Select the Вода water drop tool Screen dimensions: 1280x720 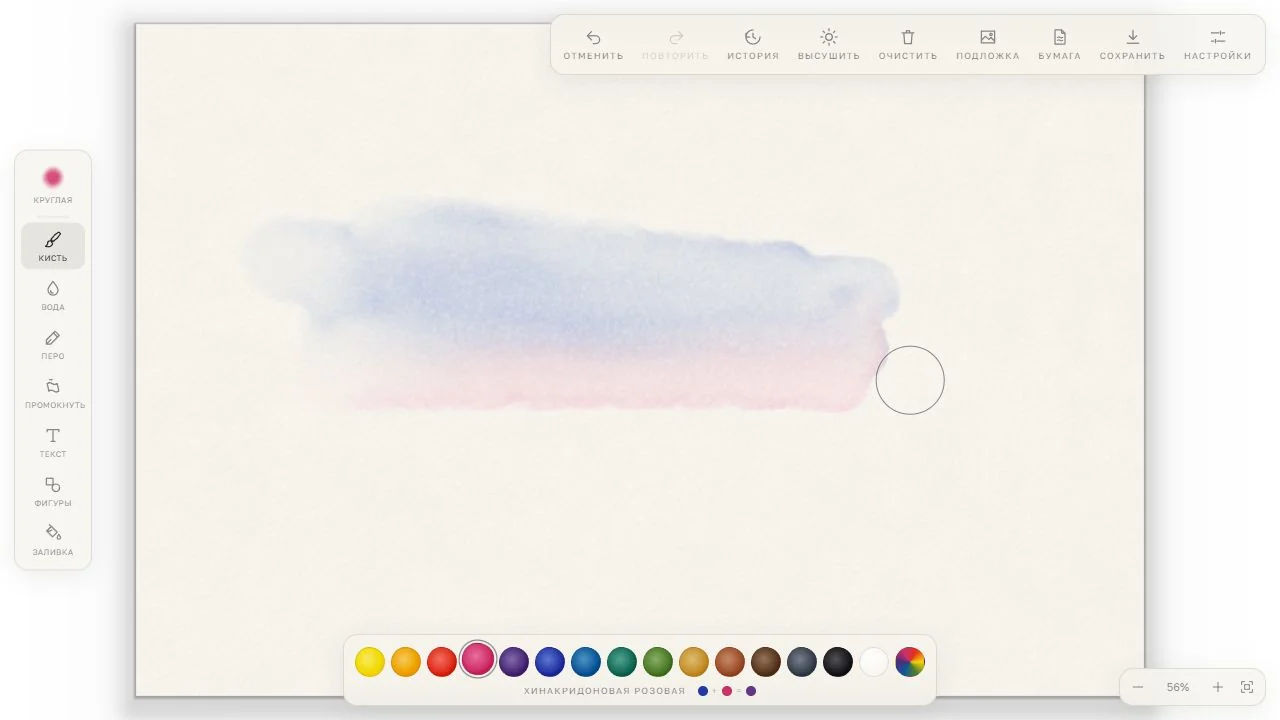pyautogui.click(x=53, y=295)
